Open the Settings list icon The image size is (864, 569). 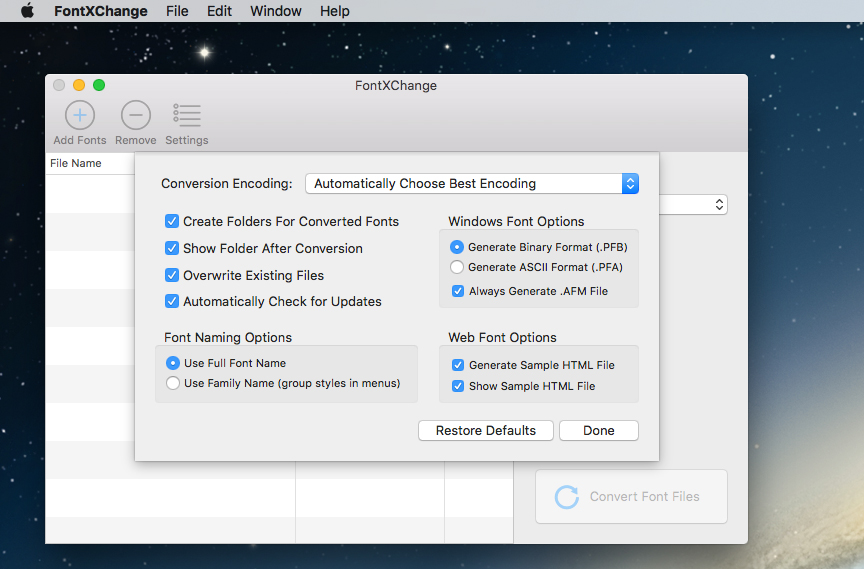pyautogui.click(x=187, y=115)
